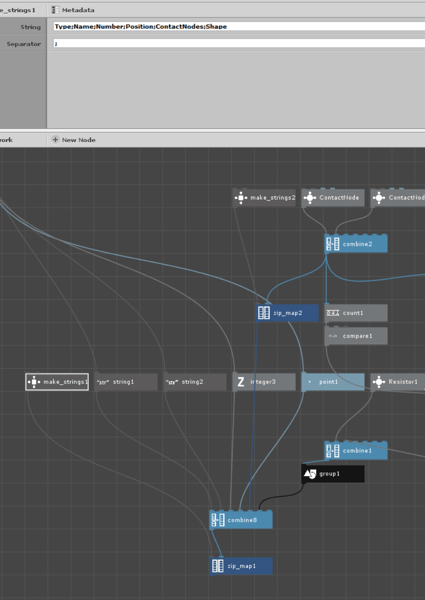The image size is (425, 600).
Task: Click the string2 node
Action: (195, 382)
